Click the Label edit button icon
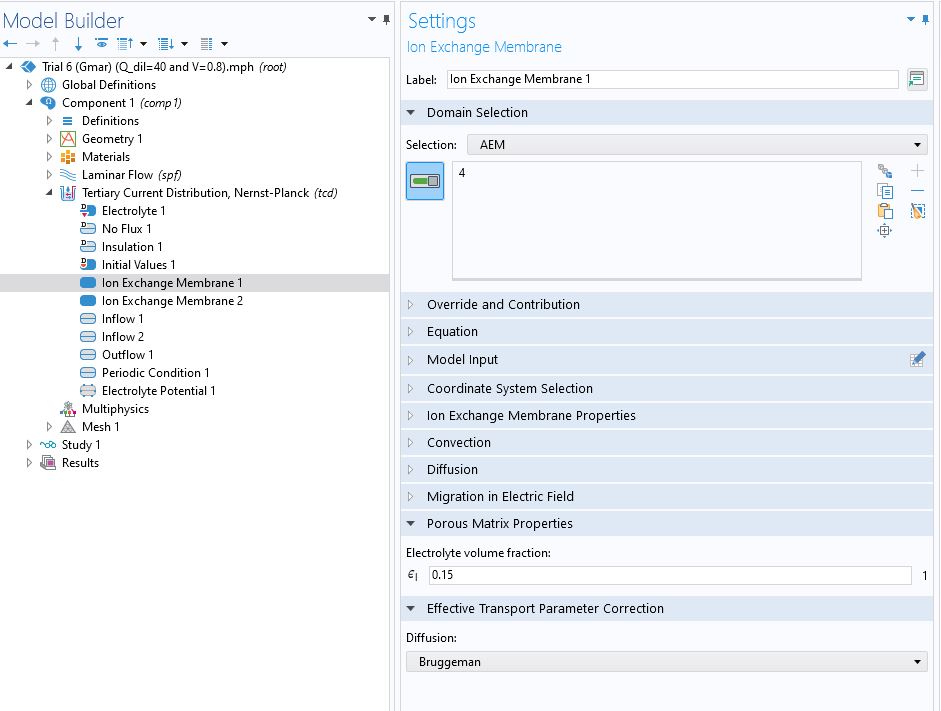 tap(916, 80)
